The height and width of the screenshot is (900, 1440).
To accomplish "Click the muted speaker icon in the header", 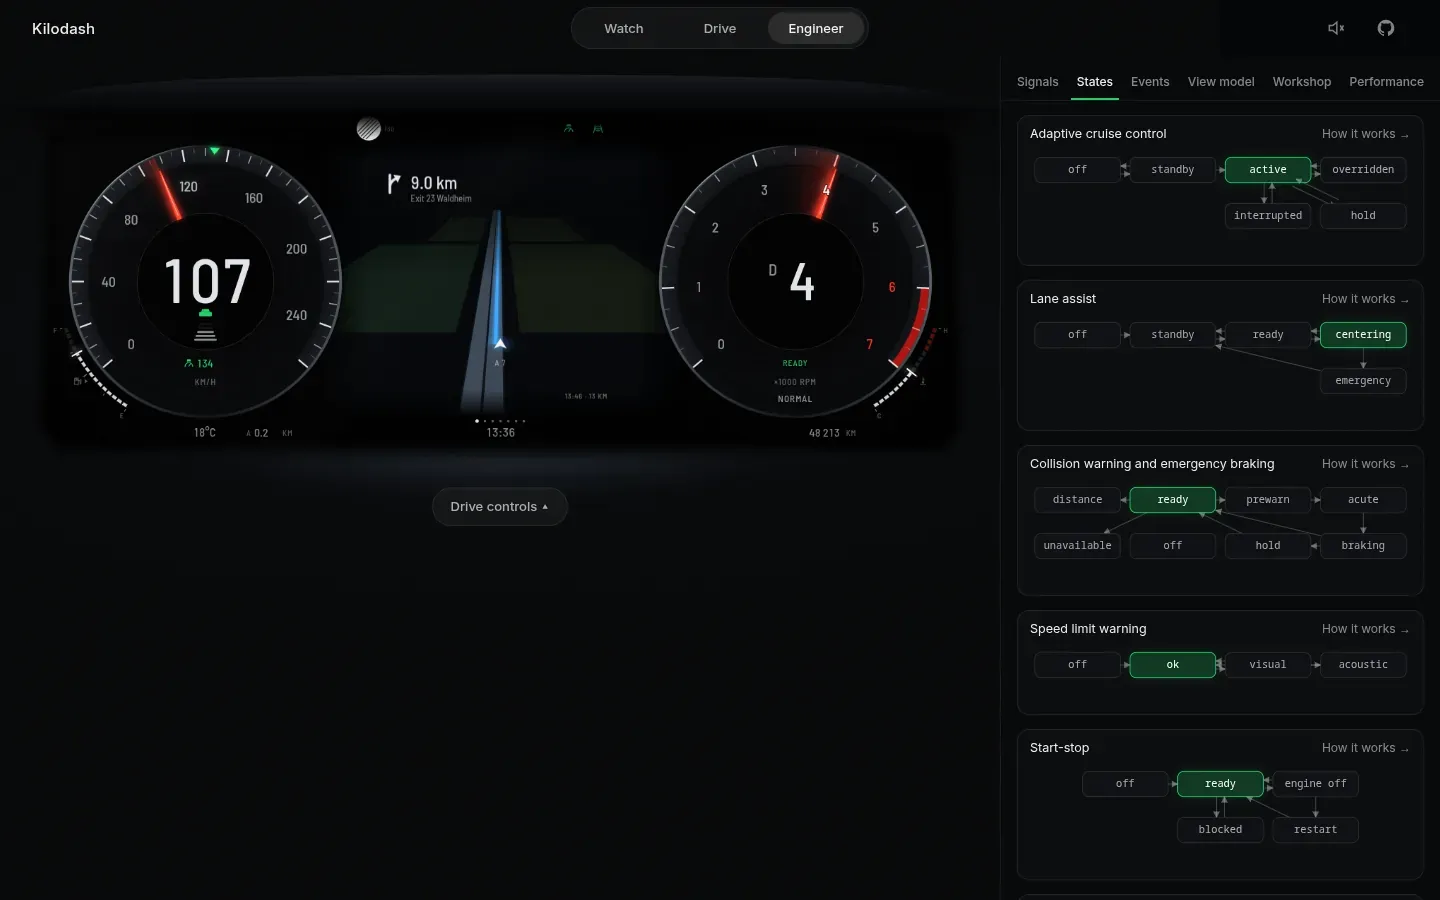I will click(1336, 28).
